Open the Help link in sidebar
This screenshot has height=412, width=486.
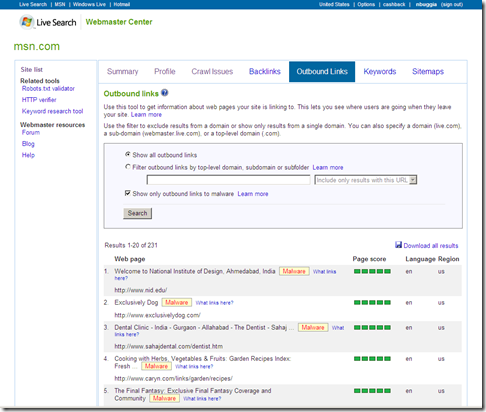(28, 155)
